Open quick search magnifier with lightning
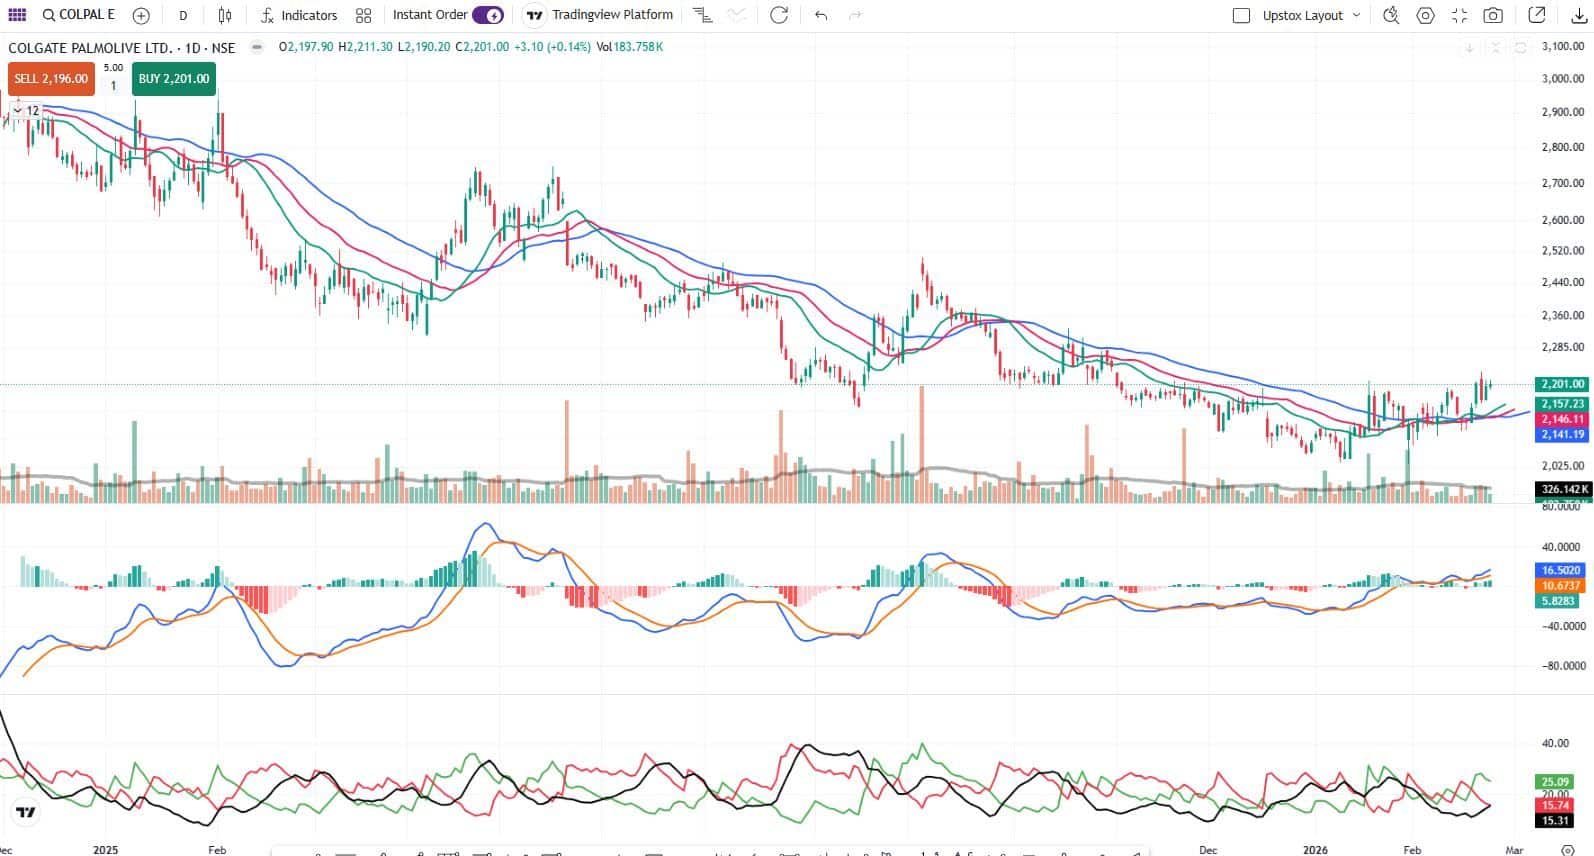 (x=1391, y=15)
